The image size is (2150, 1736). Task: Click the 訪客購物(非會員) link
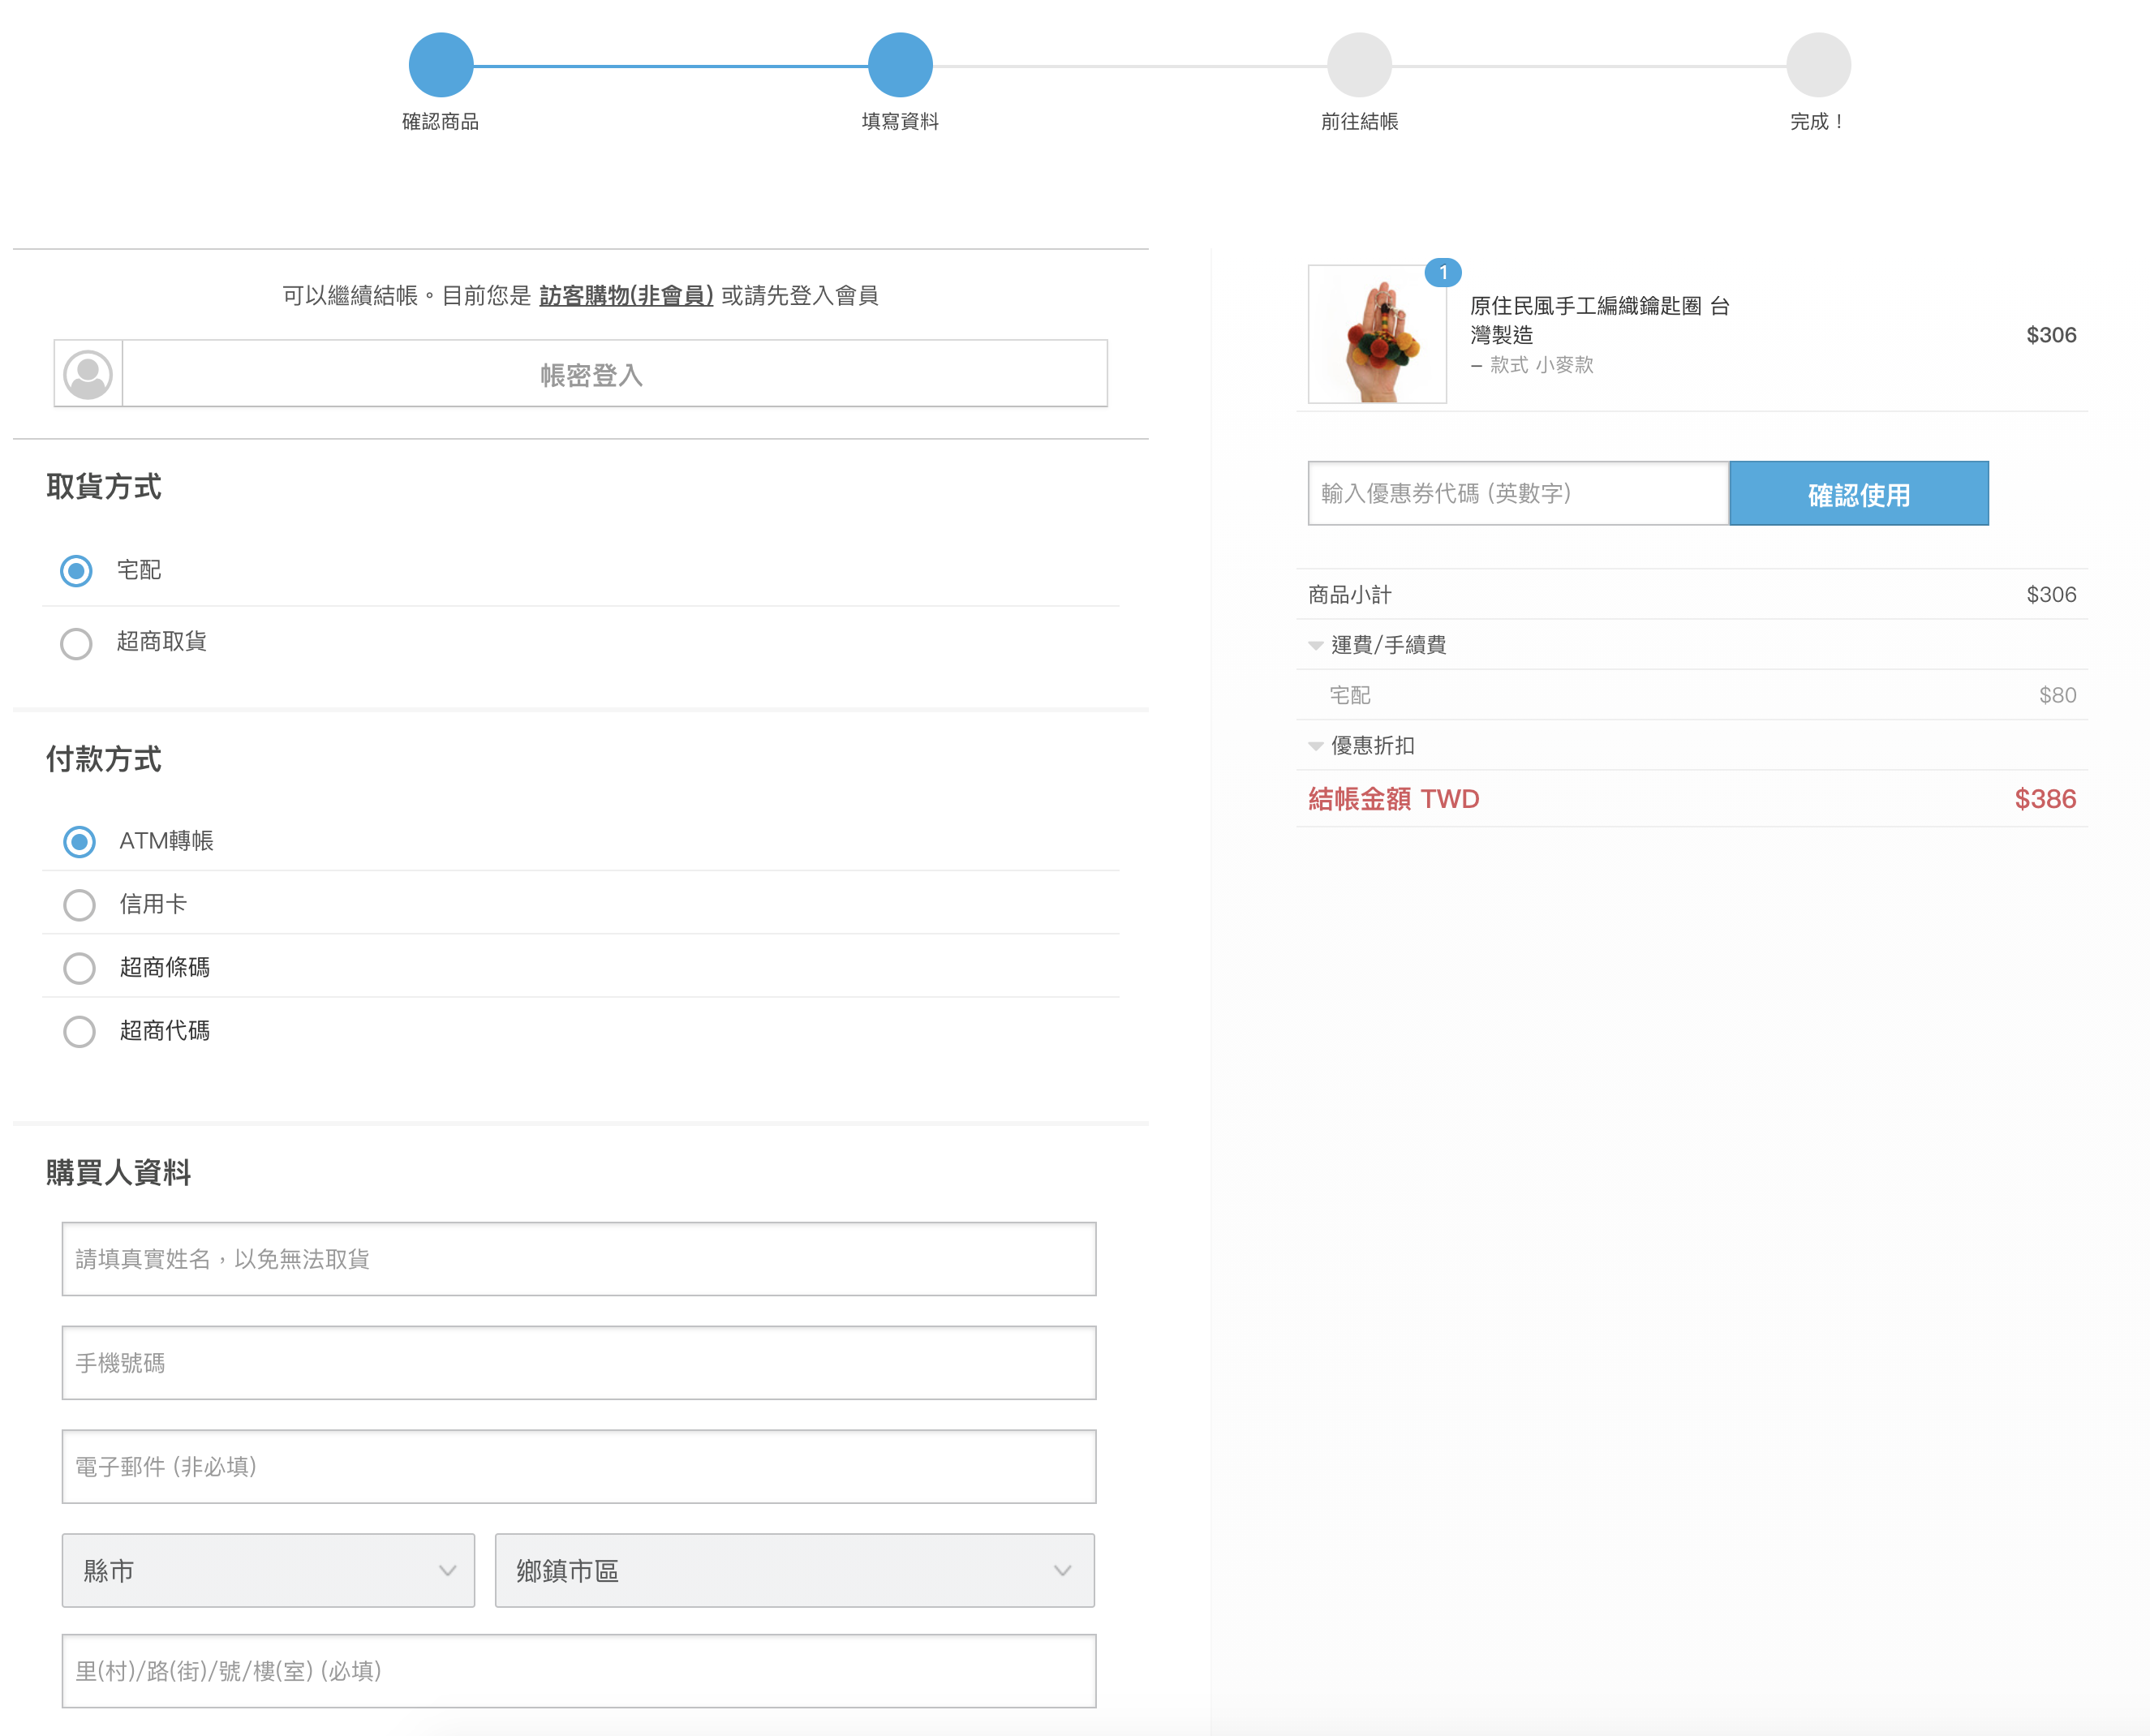point(626,295)
